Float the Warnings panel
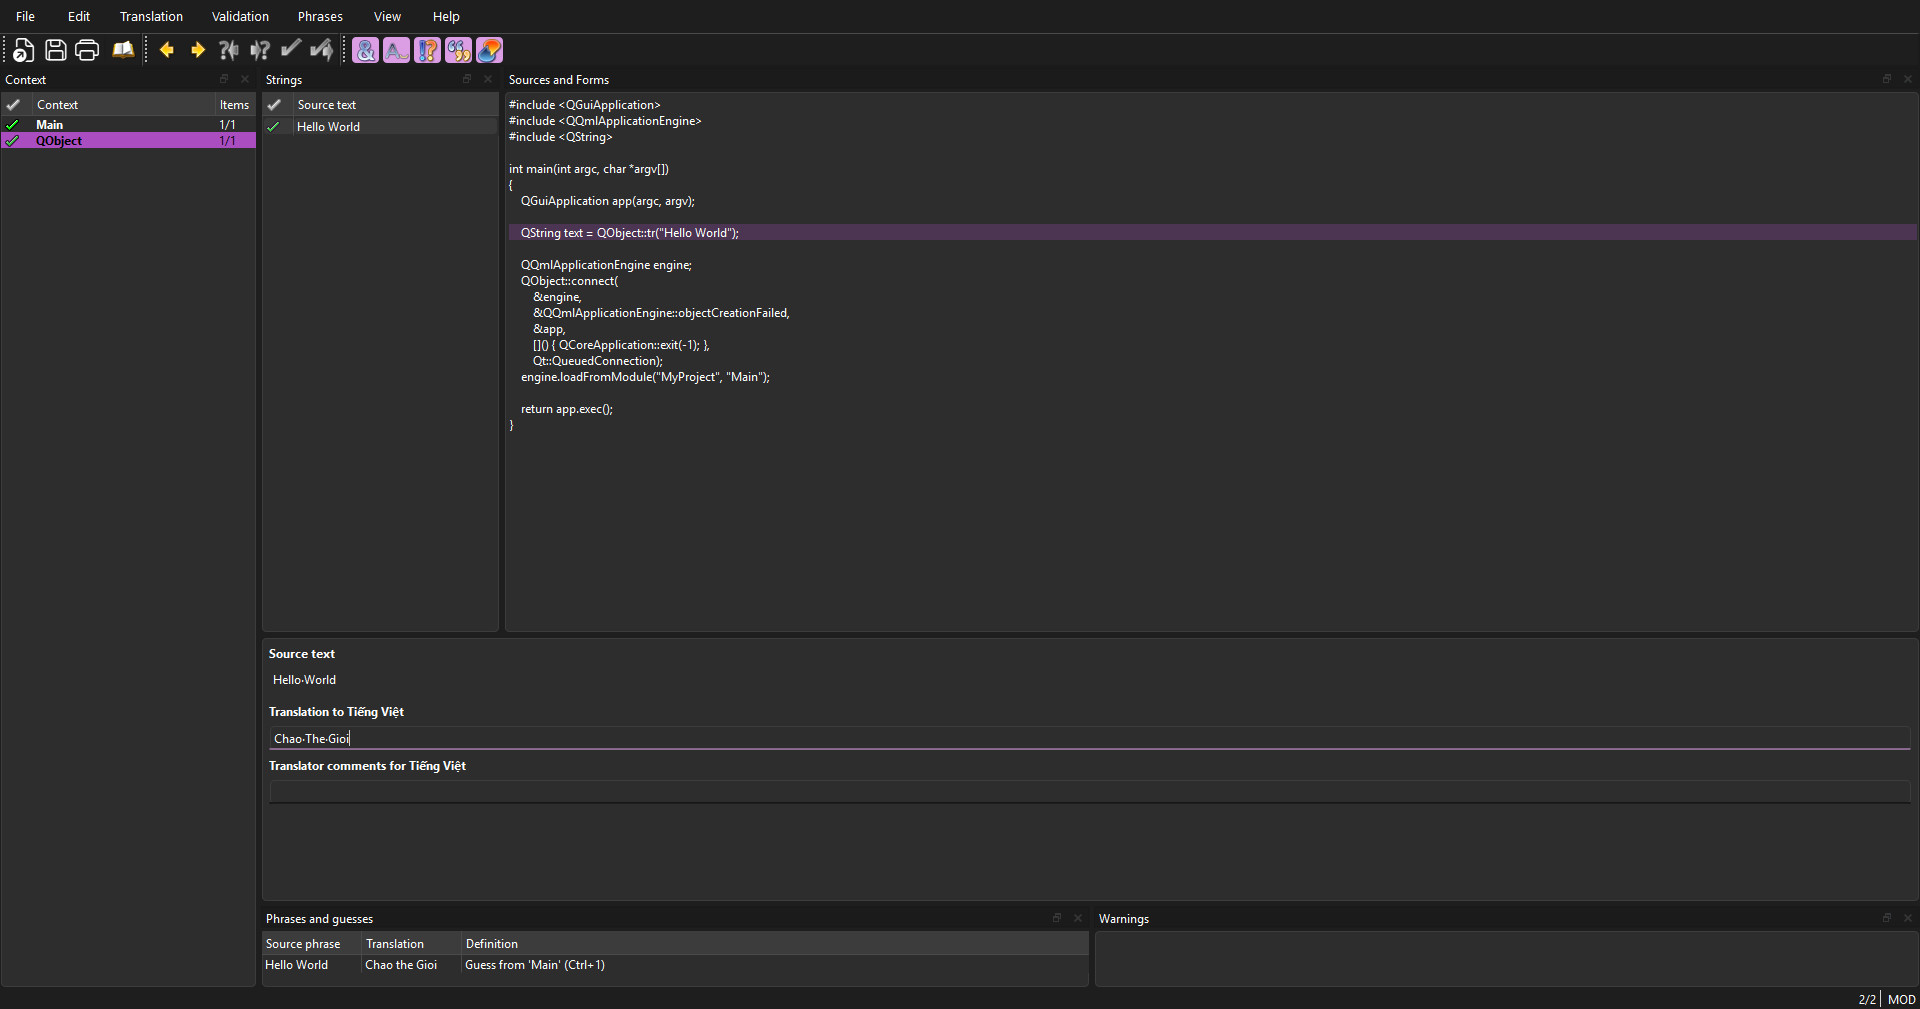This screenshot has width=1920, height=1009. (1886, 918)
